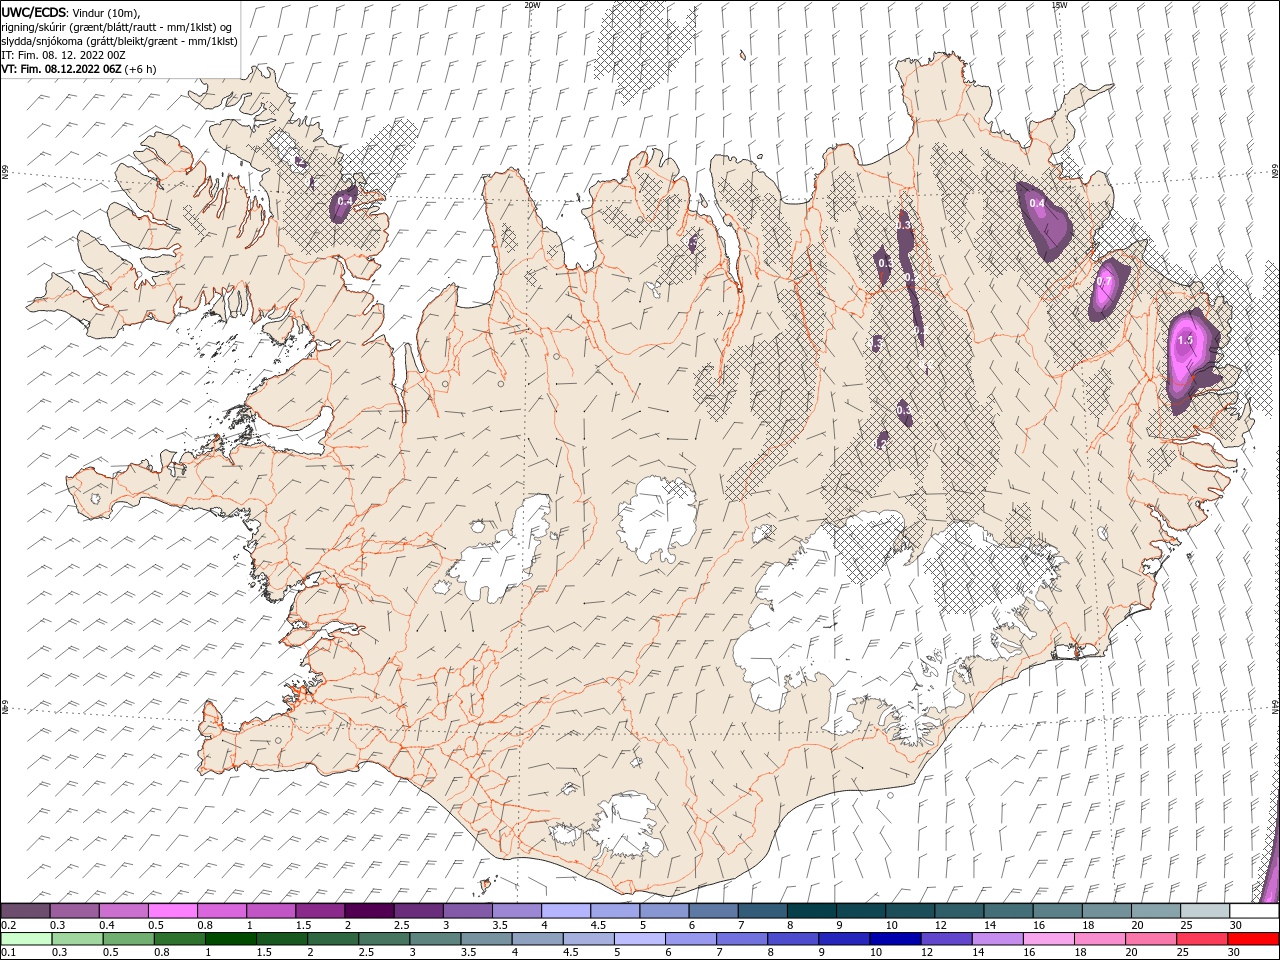Viewport: 1280px width, 960px height.
Task: Click the 0.4 snowfall patch in the Westfjords
Action: click(344, 203)
